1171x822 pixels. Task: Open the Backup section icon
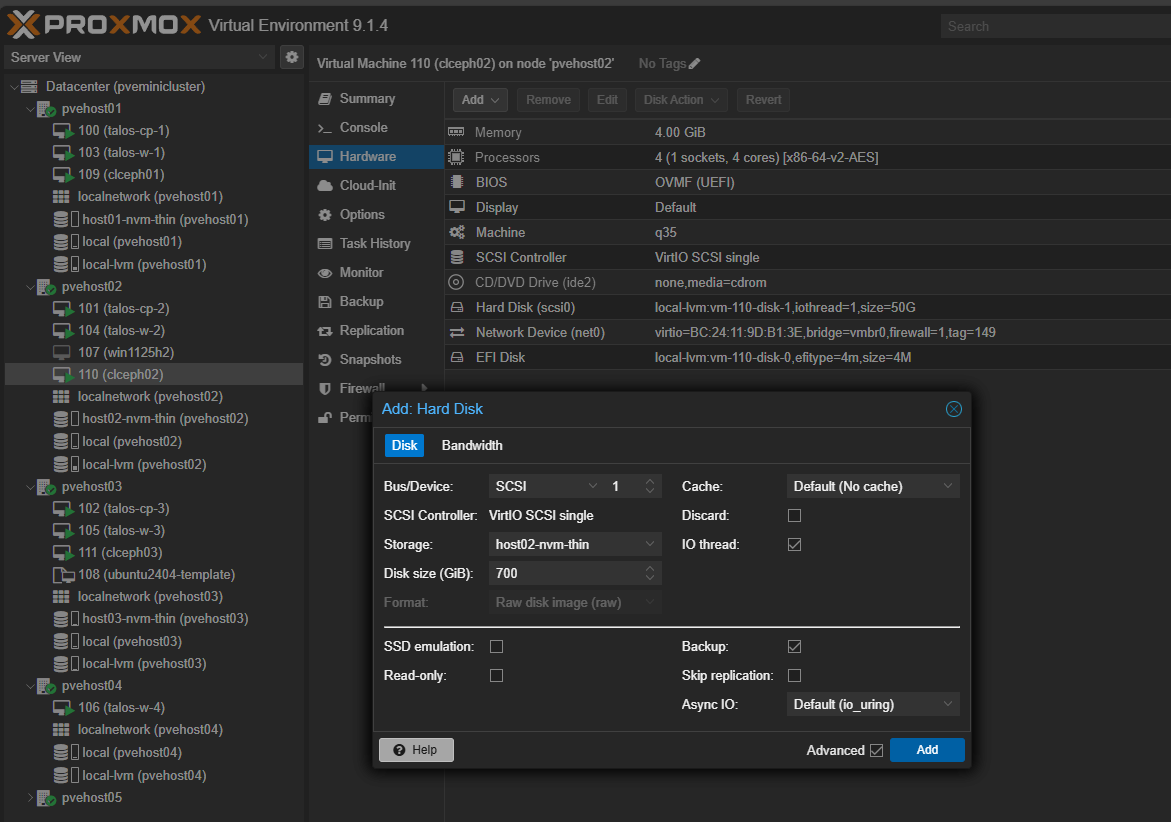click(324, 302)
